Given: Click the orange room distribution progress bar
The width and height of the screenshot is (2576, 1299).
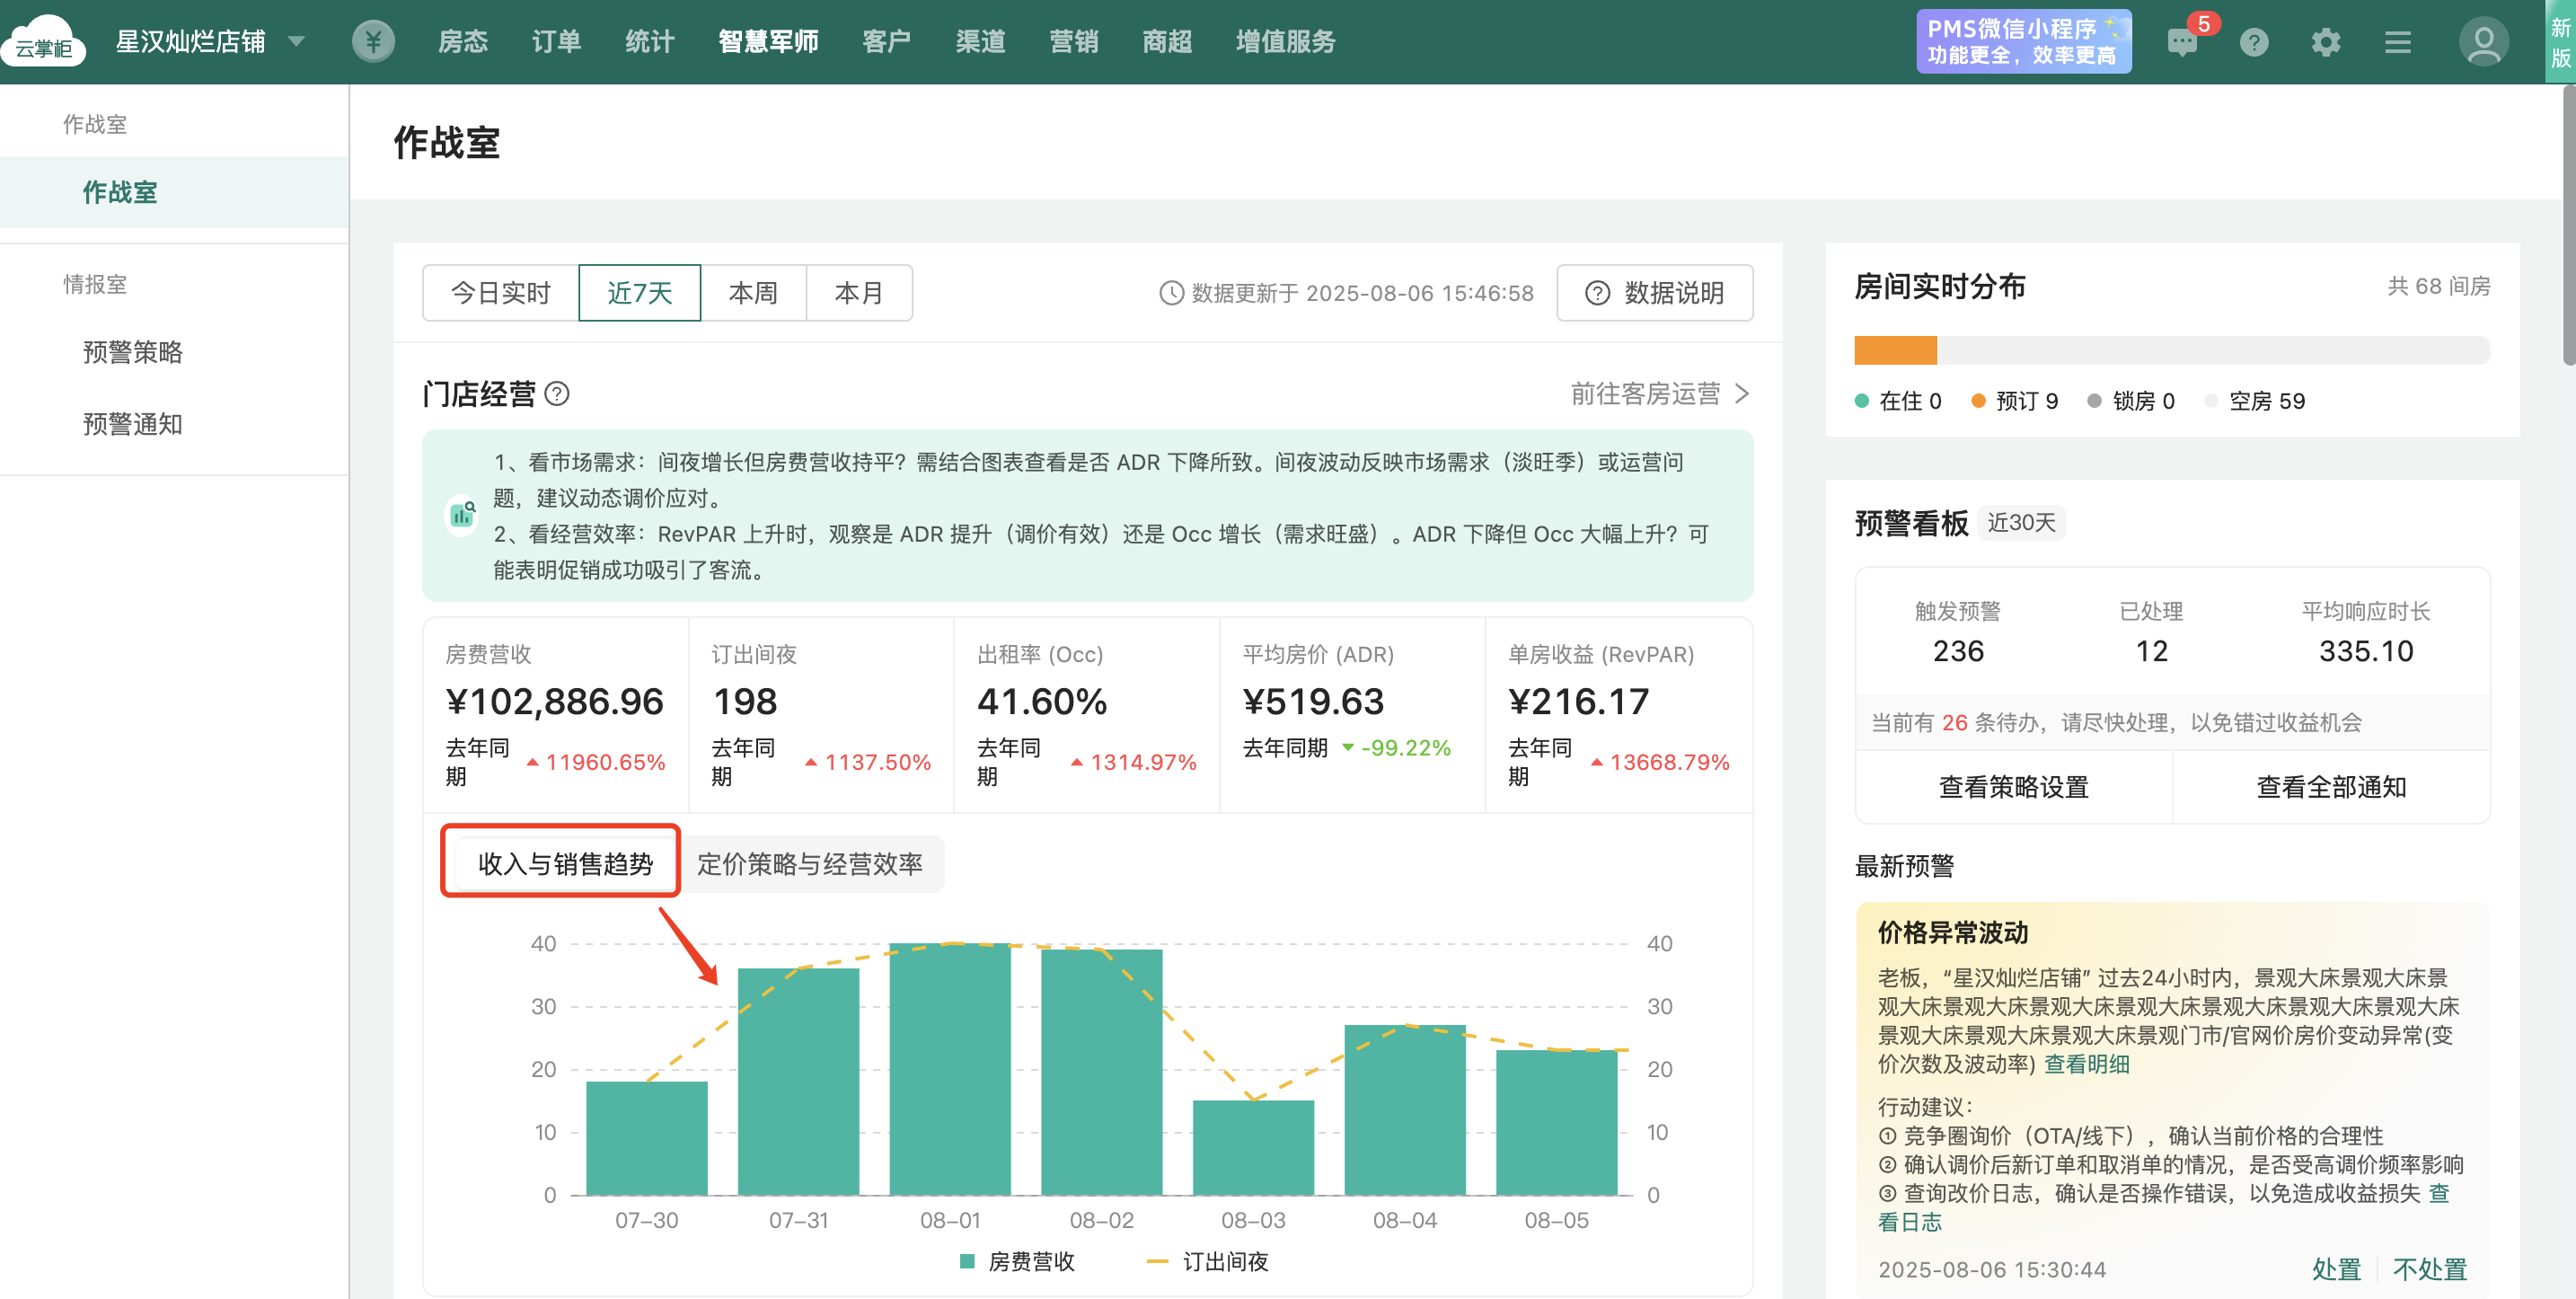Looking at the screenshot, I should pos(1895,350).
